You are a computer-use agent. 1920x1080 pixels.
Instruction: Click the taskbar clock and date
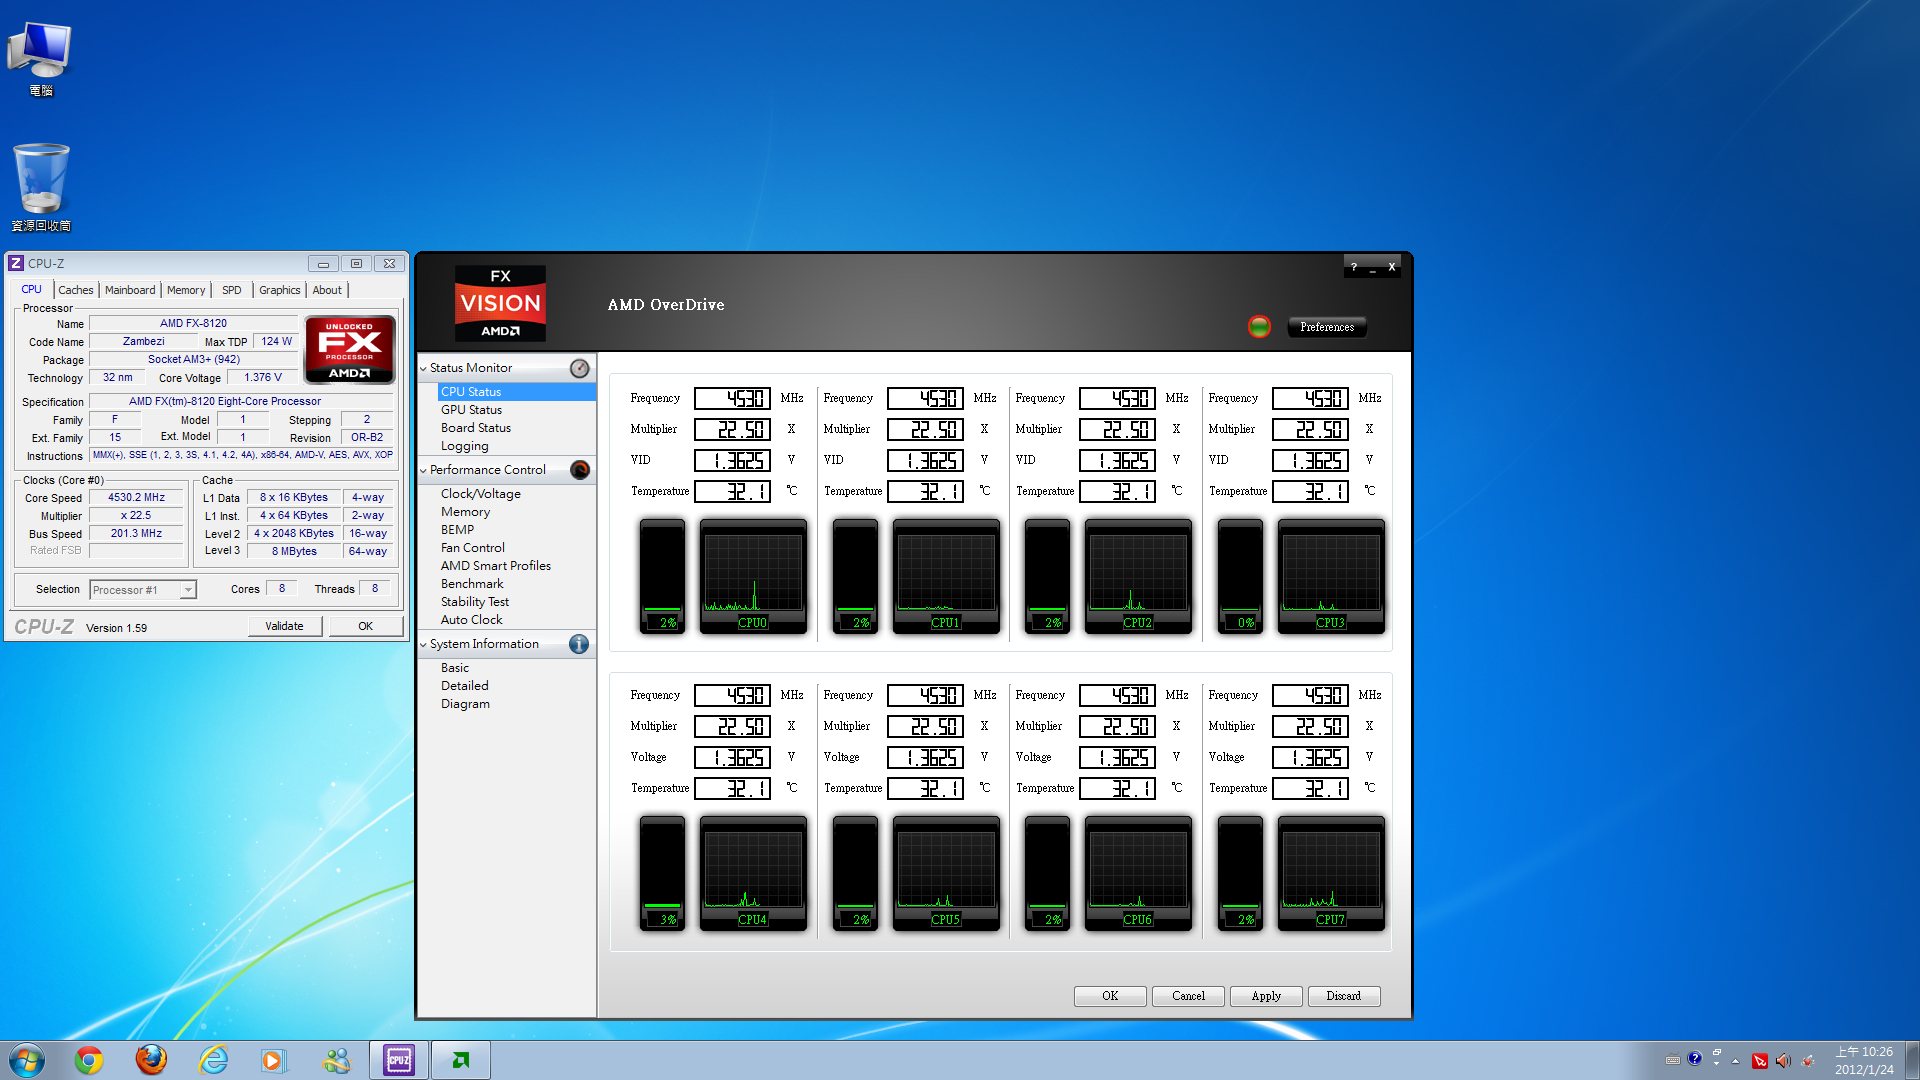coord(1864,1060)
